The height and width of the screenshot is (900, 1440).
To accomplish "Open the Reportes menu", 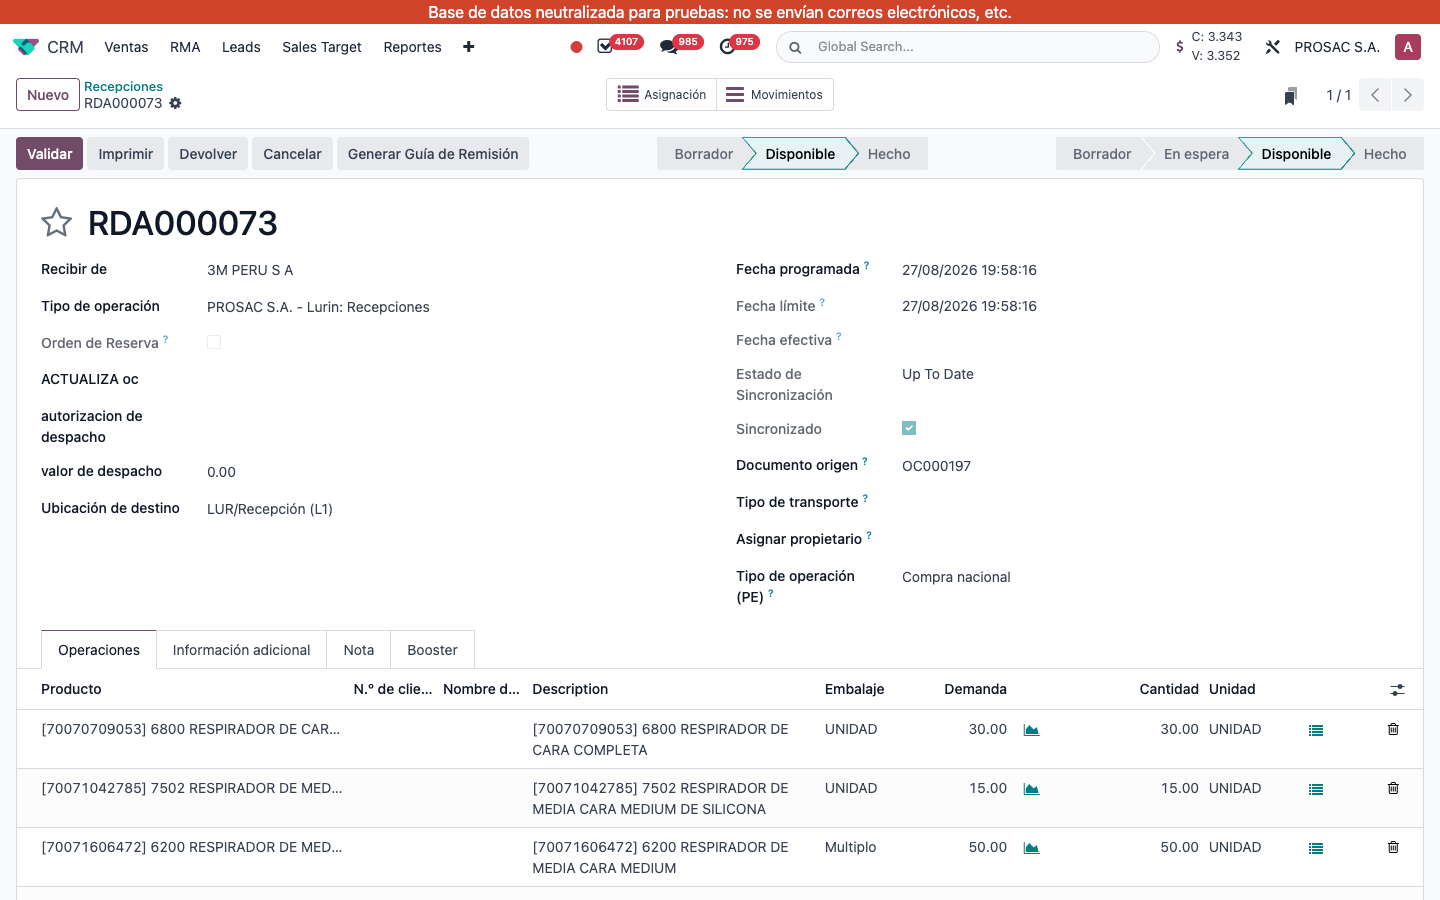I will pyautogui.click(x=412, y=47).
